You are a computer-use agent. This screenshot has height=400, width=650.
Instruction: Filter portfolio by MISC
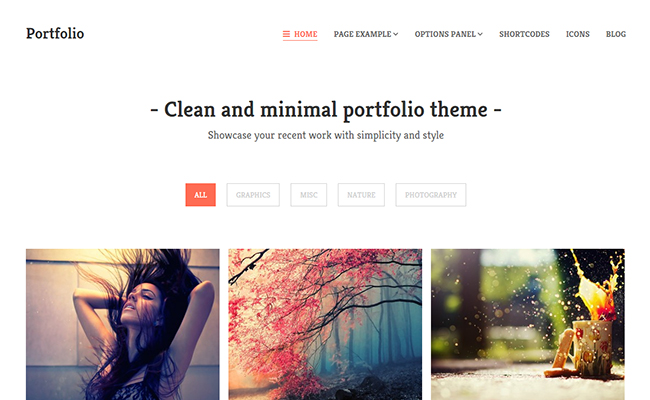click(308, 195)
